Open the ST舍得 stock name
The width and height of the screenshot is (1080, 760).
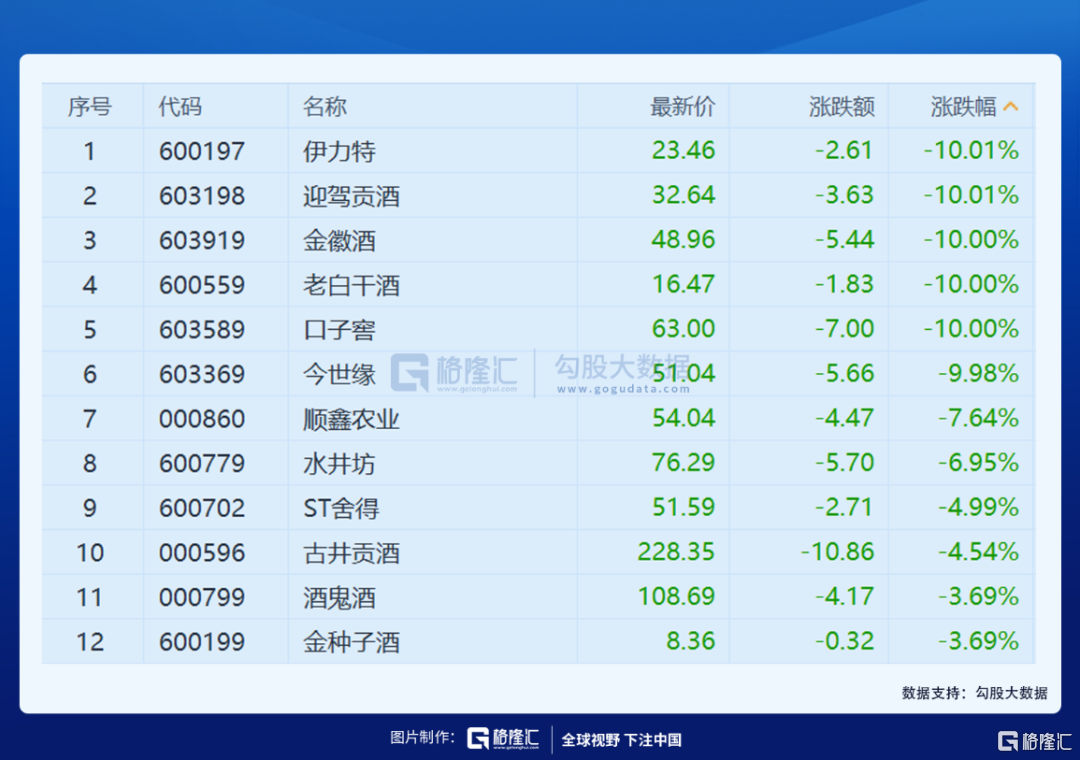pos(341,509)
